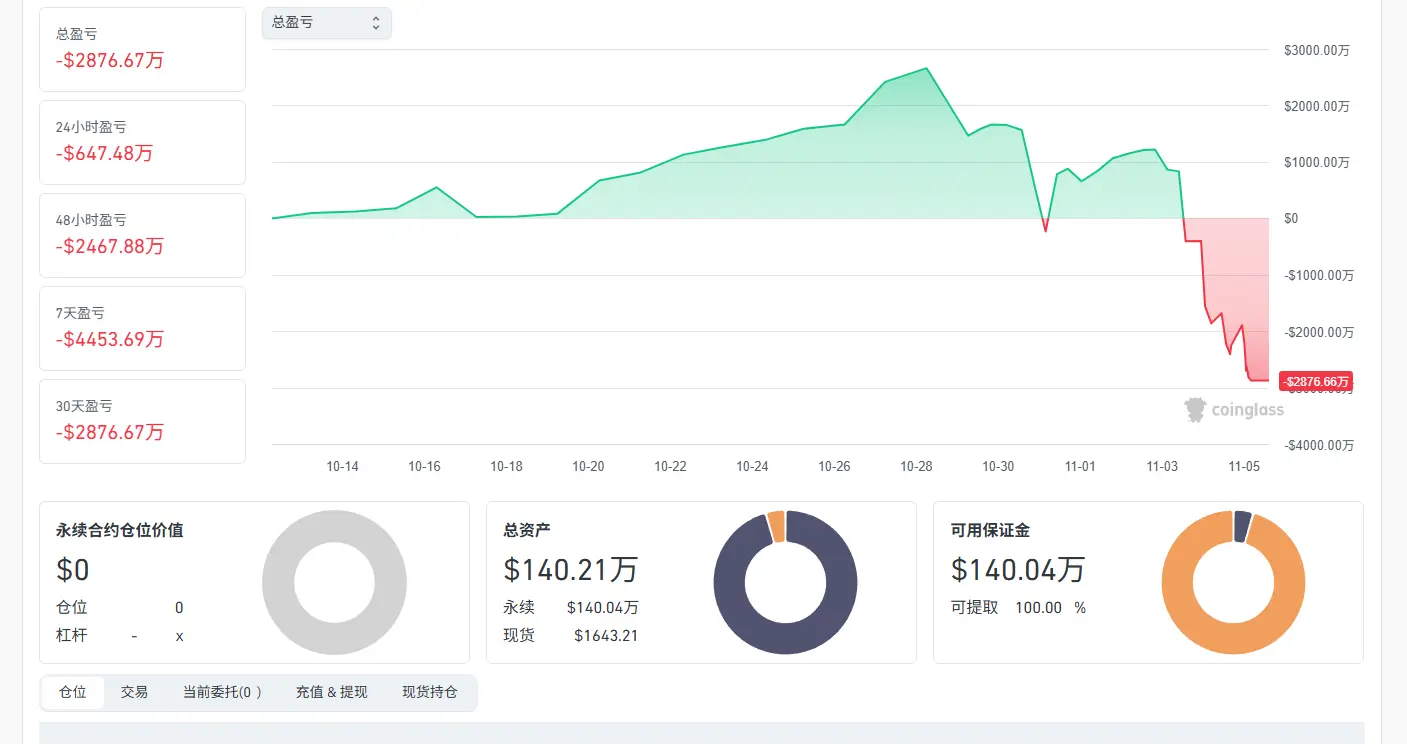Click the -$2876.67万 value under 30天盈亏
This screenshot has height=744, width=1407.
pos(110,432)
